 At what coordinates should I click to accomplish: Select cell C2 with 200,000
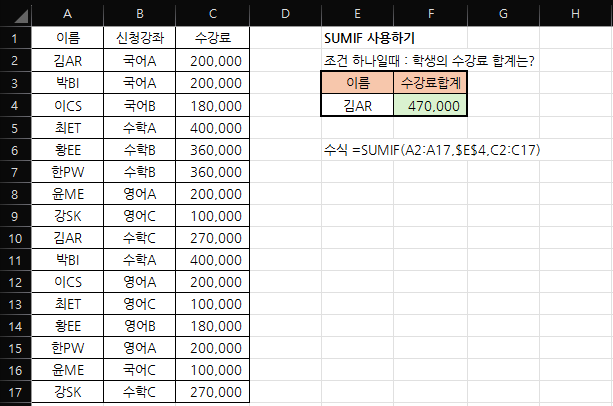tap(213, 61)
